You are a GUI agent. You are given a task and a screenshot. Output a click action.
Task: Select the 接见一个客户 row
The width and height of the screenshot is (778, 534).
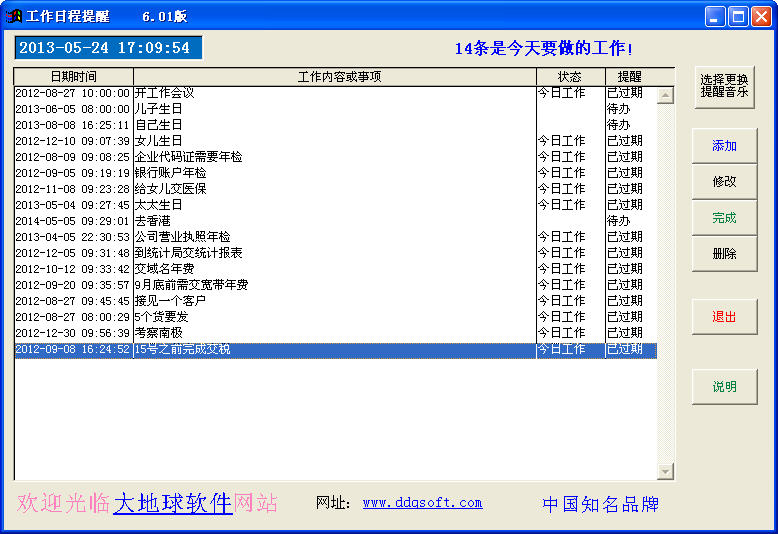pos(335,301)
